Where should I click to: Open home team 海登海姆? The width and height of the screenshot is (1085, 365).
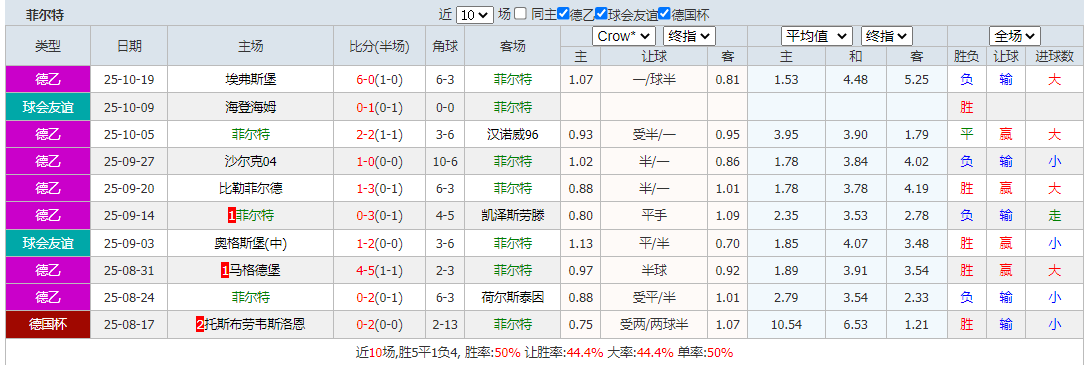point(250,107)
